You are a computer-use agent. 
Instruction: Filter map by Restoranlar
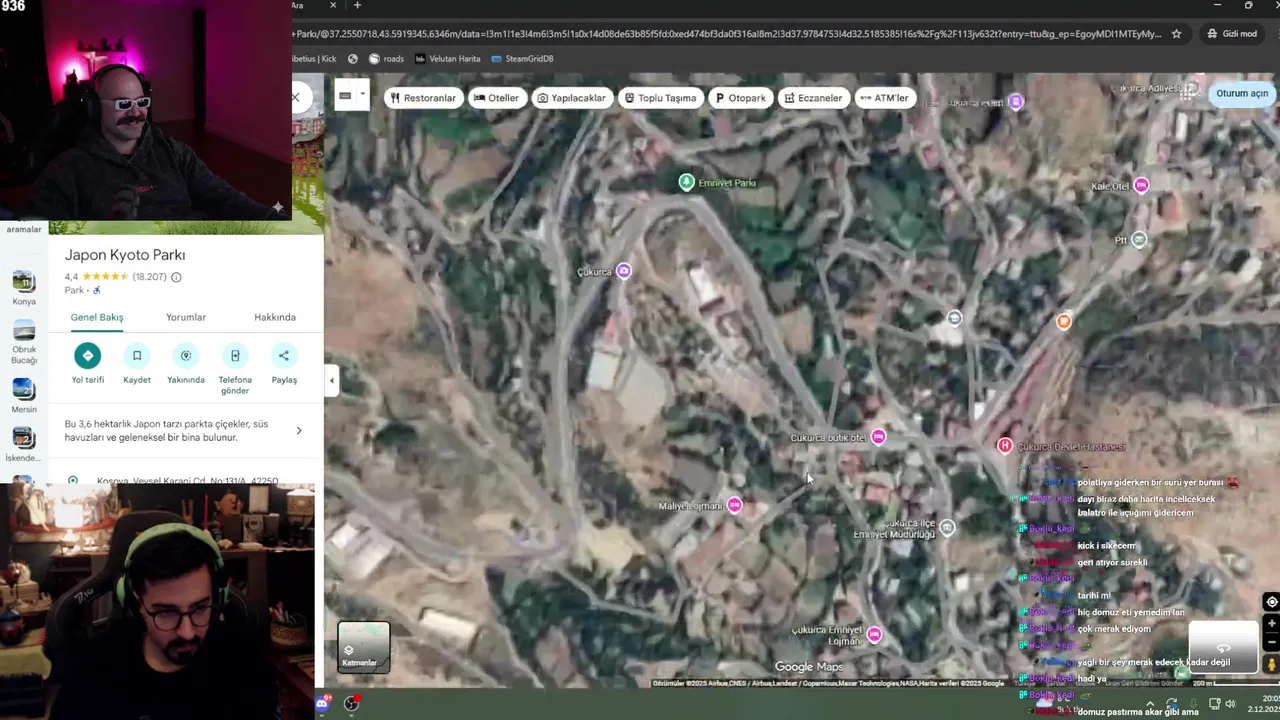[423, 98]
